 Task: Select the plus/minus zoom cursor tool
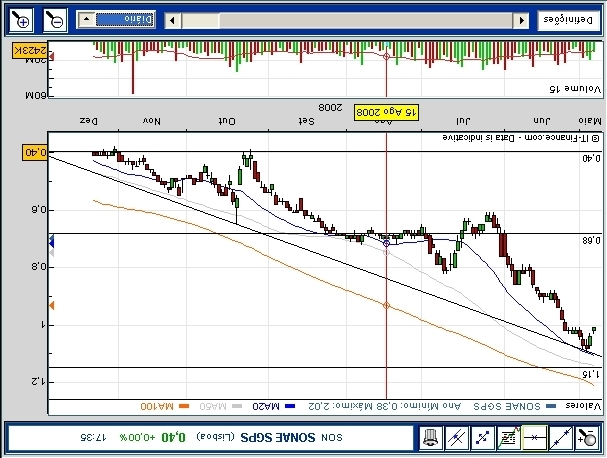(586, 438)
